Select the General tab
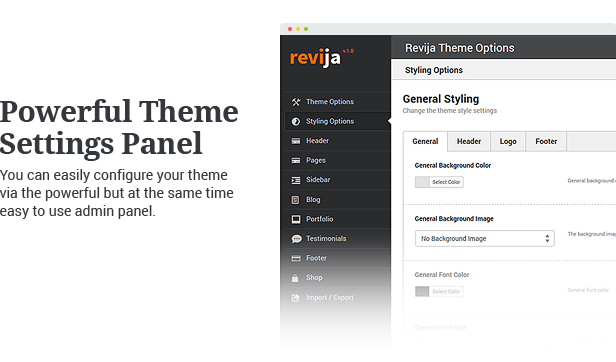Image resolution: width=616 pixels, height=362 pixels. point(425,141)
